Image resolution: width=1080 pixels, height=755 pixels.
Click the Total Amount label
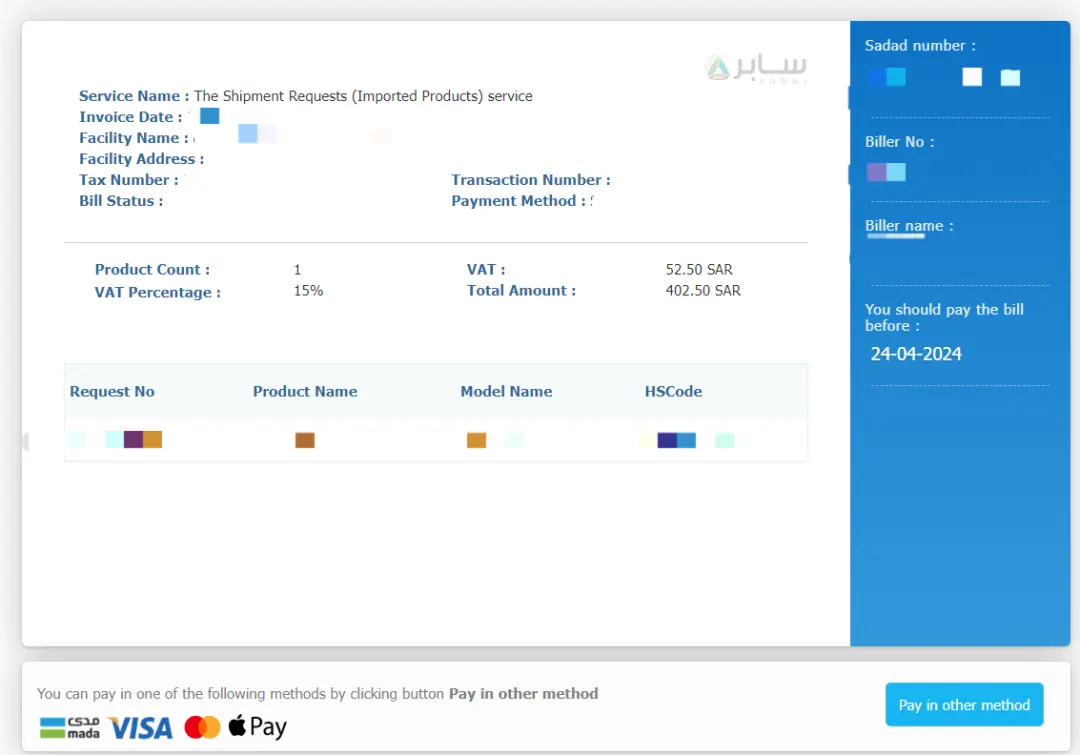click(521, 291)
